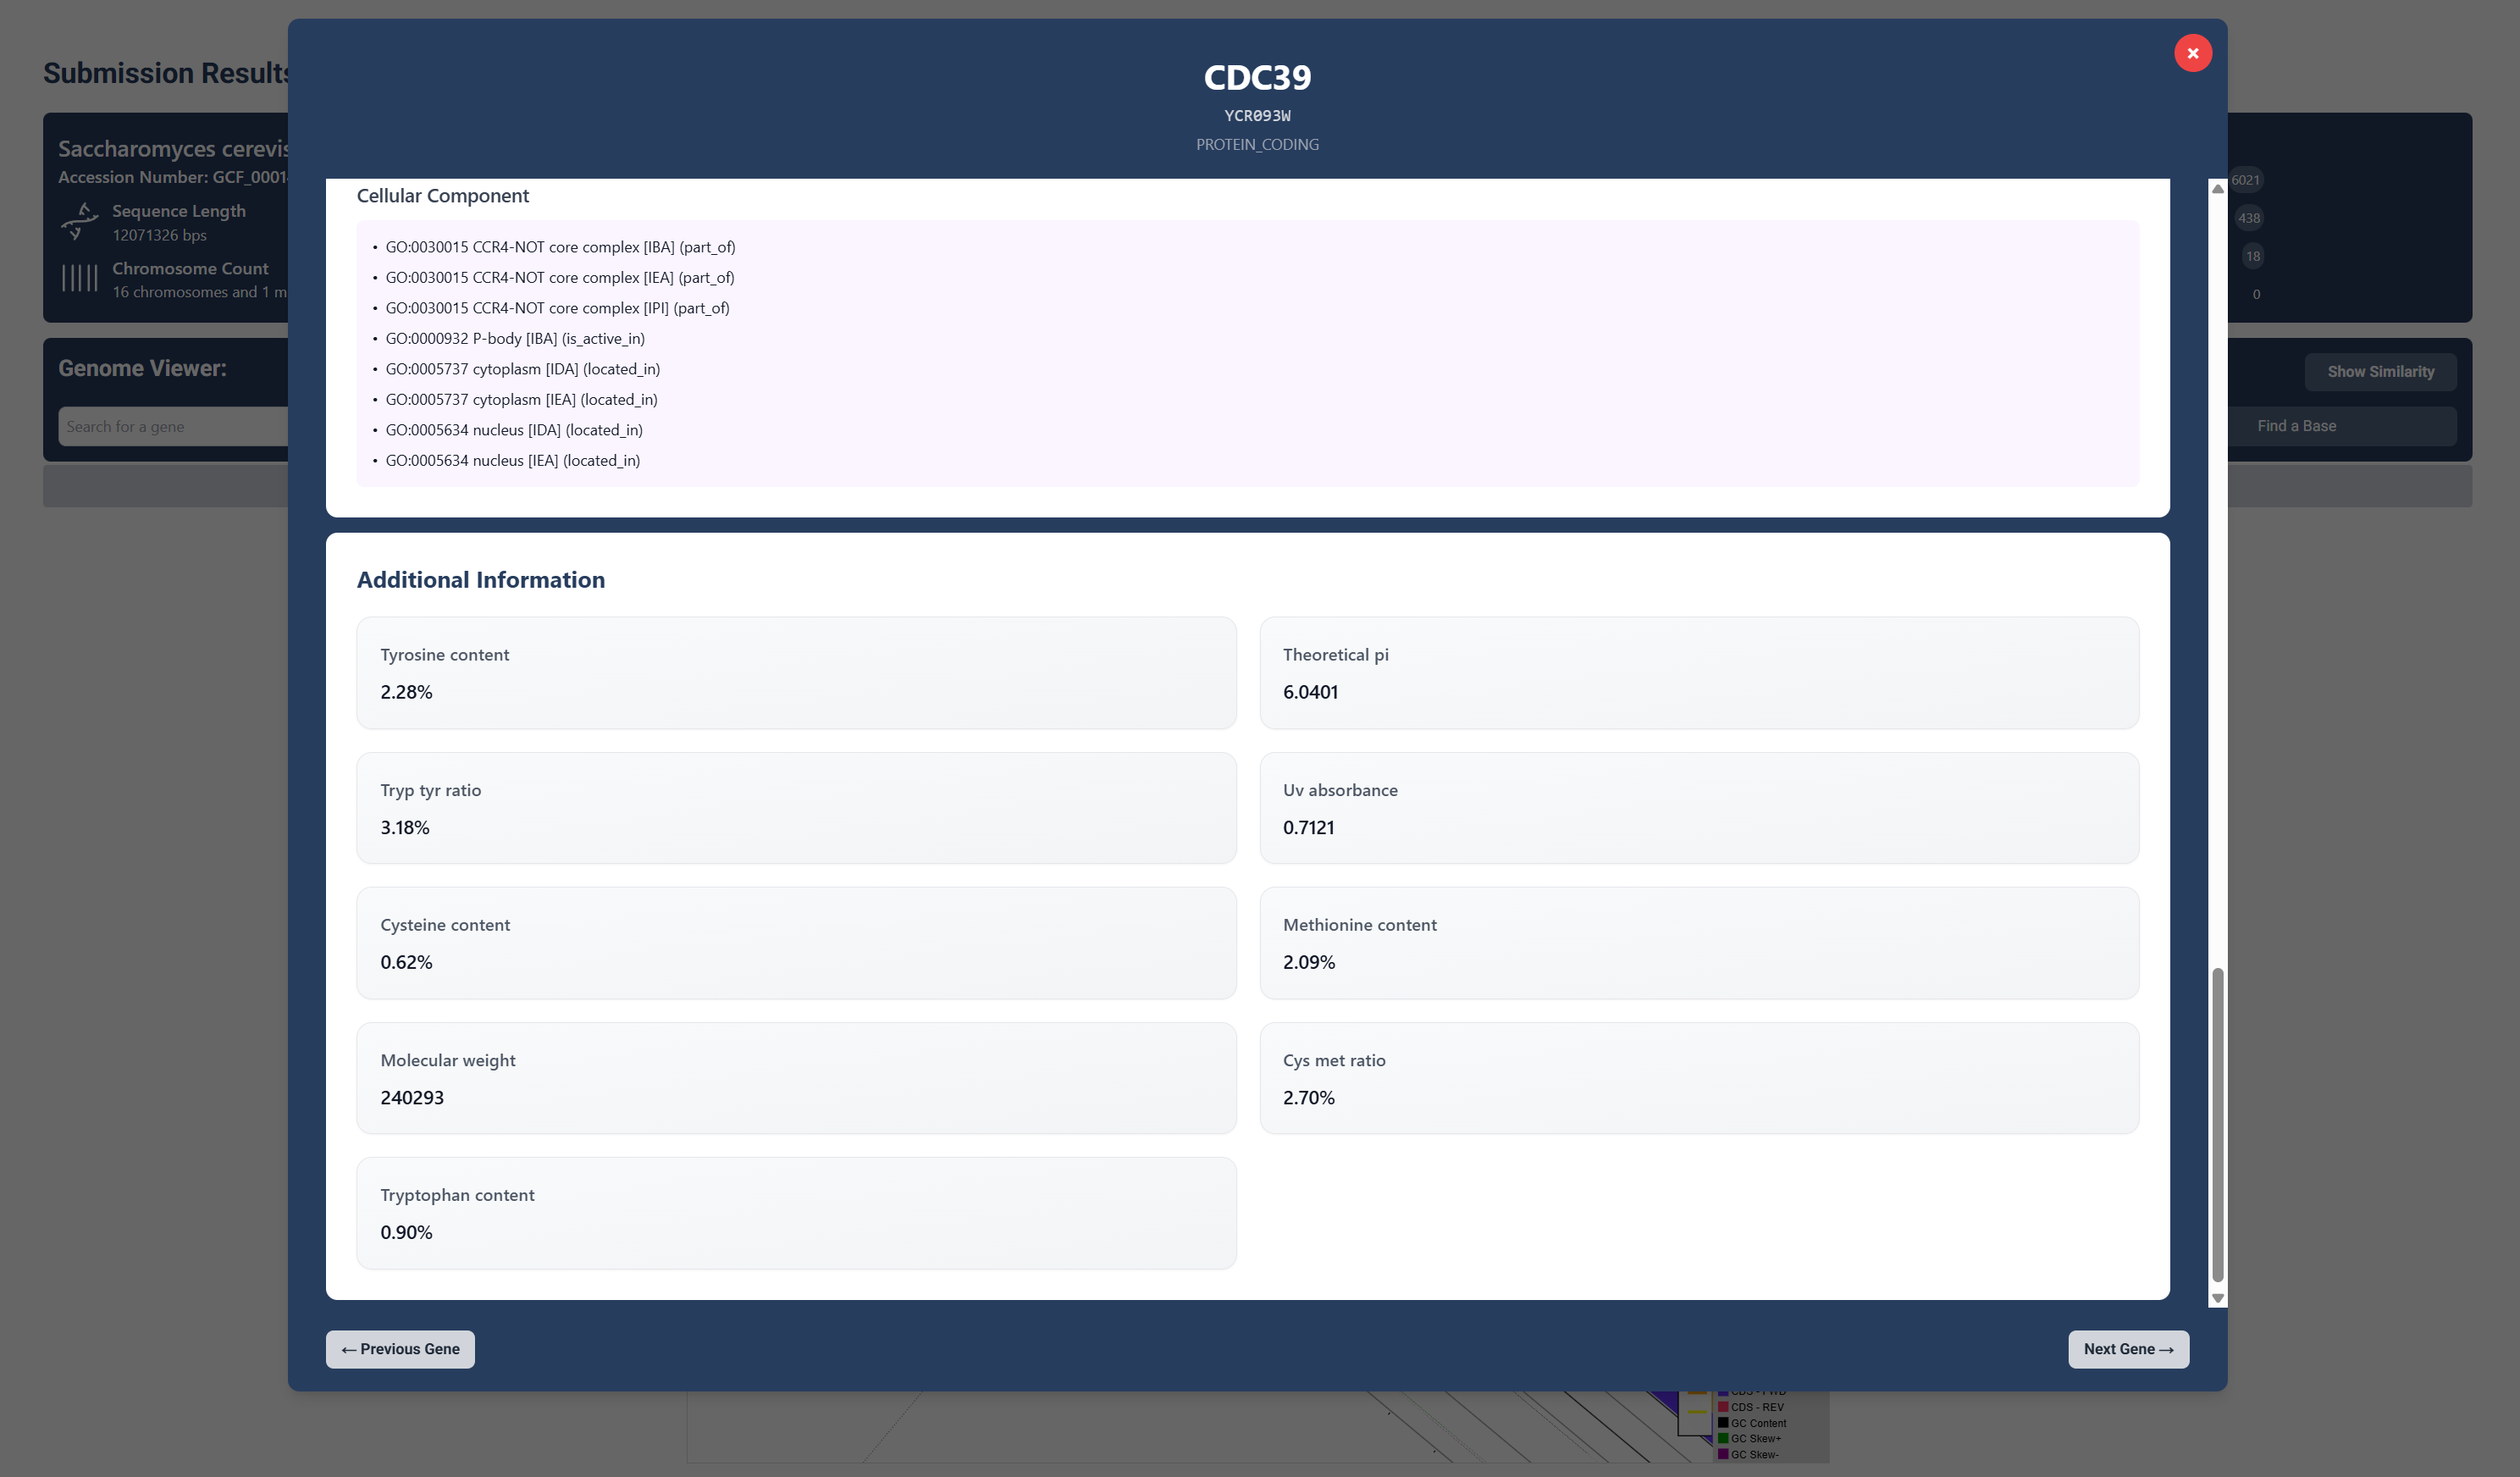Click the GC Skew+ green legend swatch
The image size is (2520, 1477).
1723,1439
